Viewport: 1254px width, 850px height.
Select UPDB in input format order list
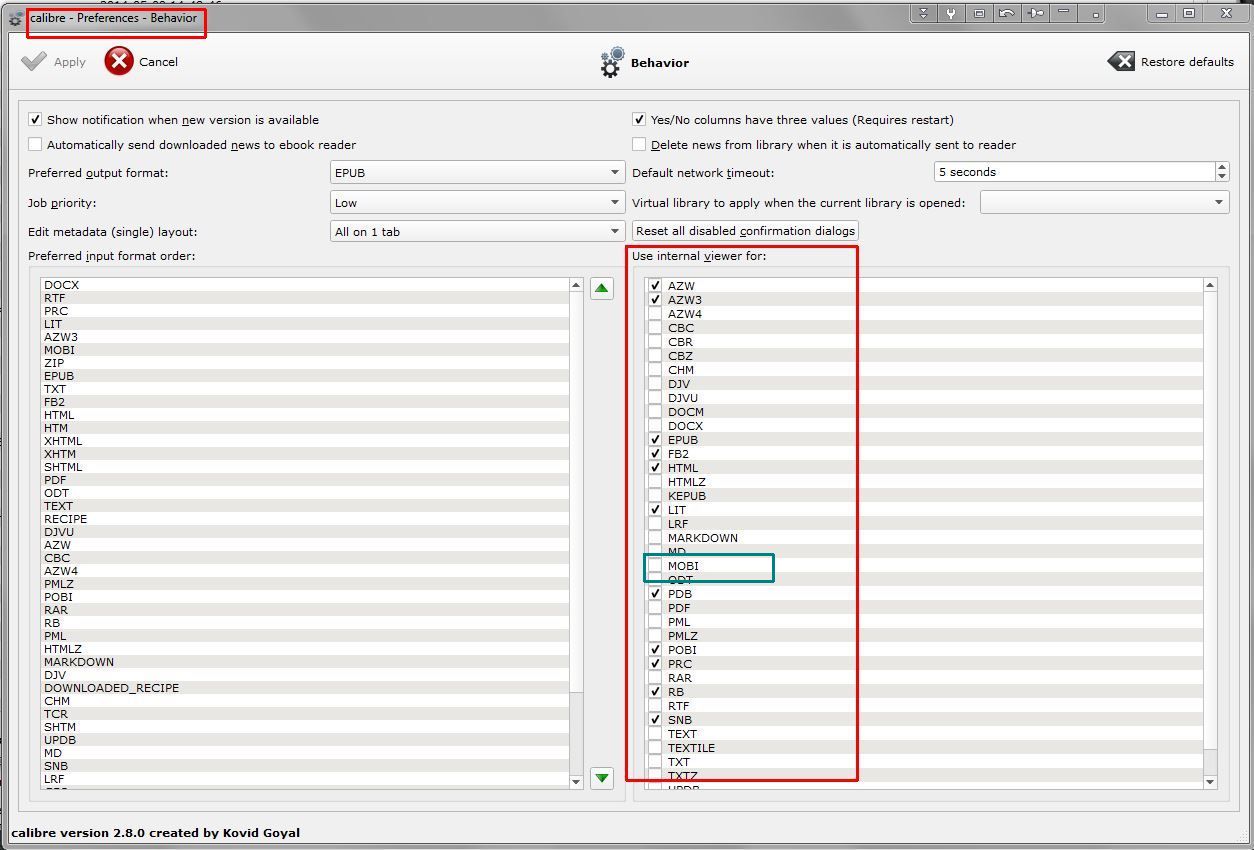coord(305,740)
